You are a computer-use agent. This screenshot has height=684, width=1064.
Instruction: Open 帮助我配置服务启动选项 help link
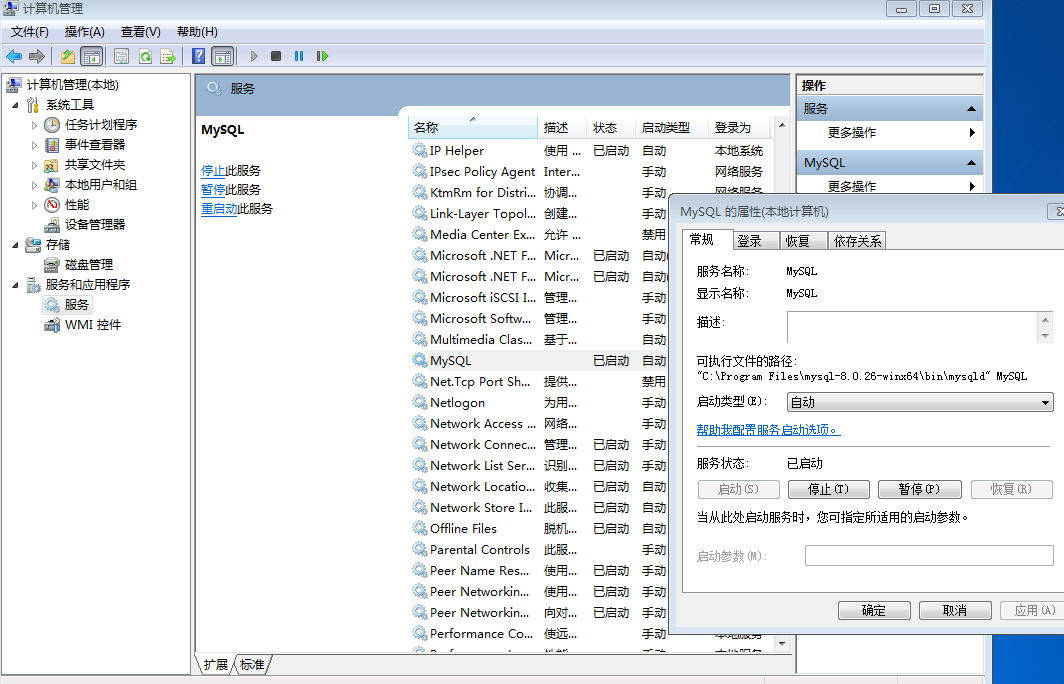point(768,430)
